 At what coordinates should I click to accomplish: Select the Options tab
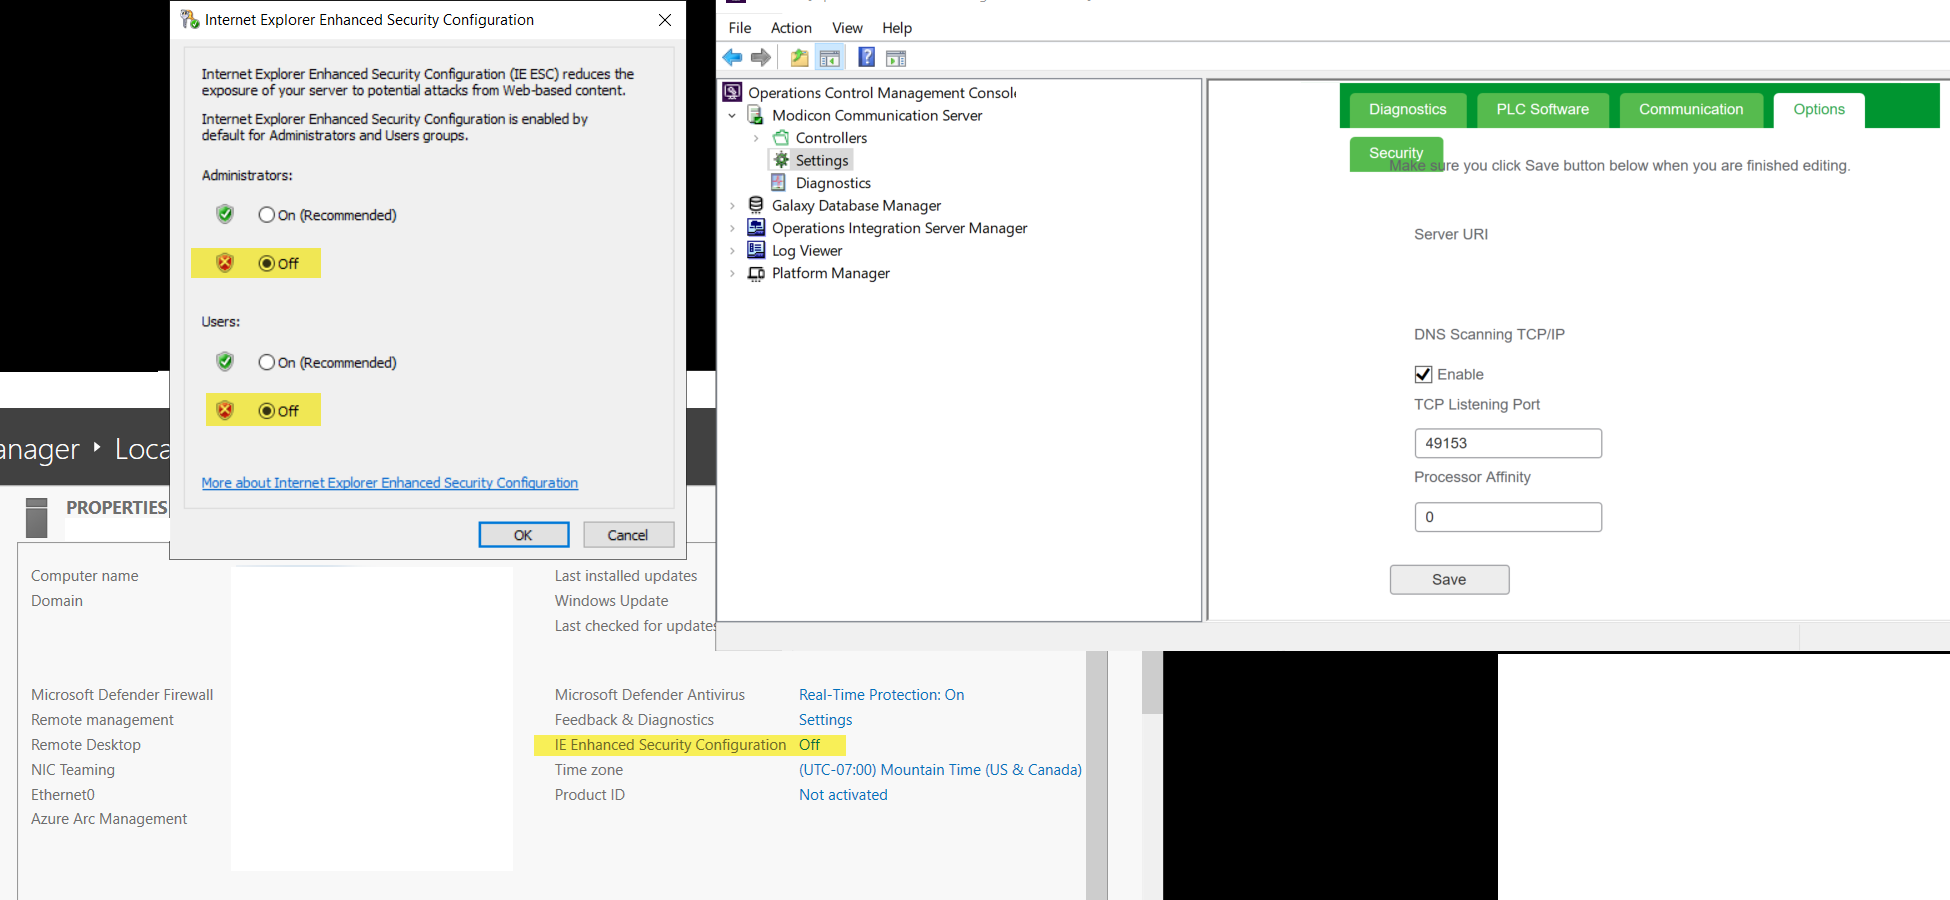point(1819,110)
